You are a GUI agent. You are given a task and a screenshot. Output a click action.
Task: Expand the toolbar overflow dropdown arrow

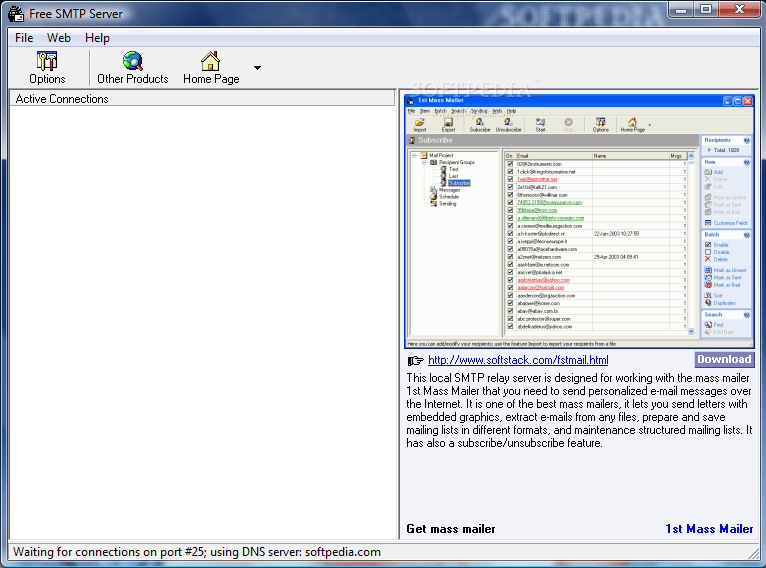pyautogui.click(x=257, y=68)
